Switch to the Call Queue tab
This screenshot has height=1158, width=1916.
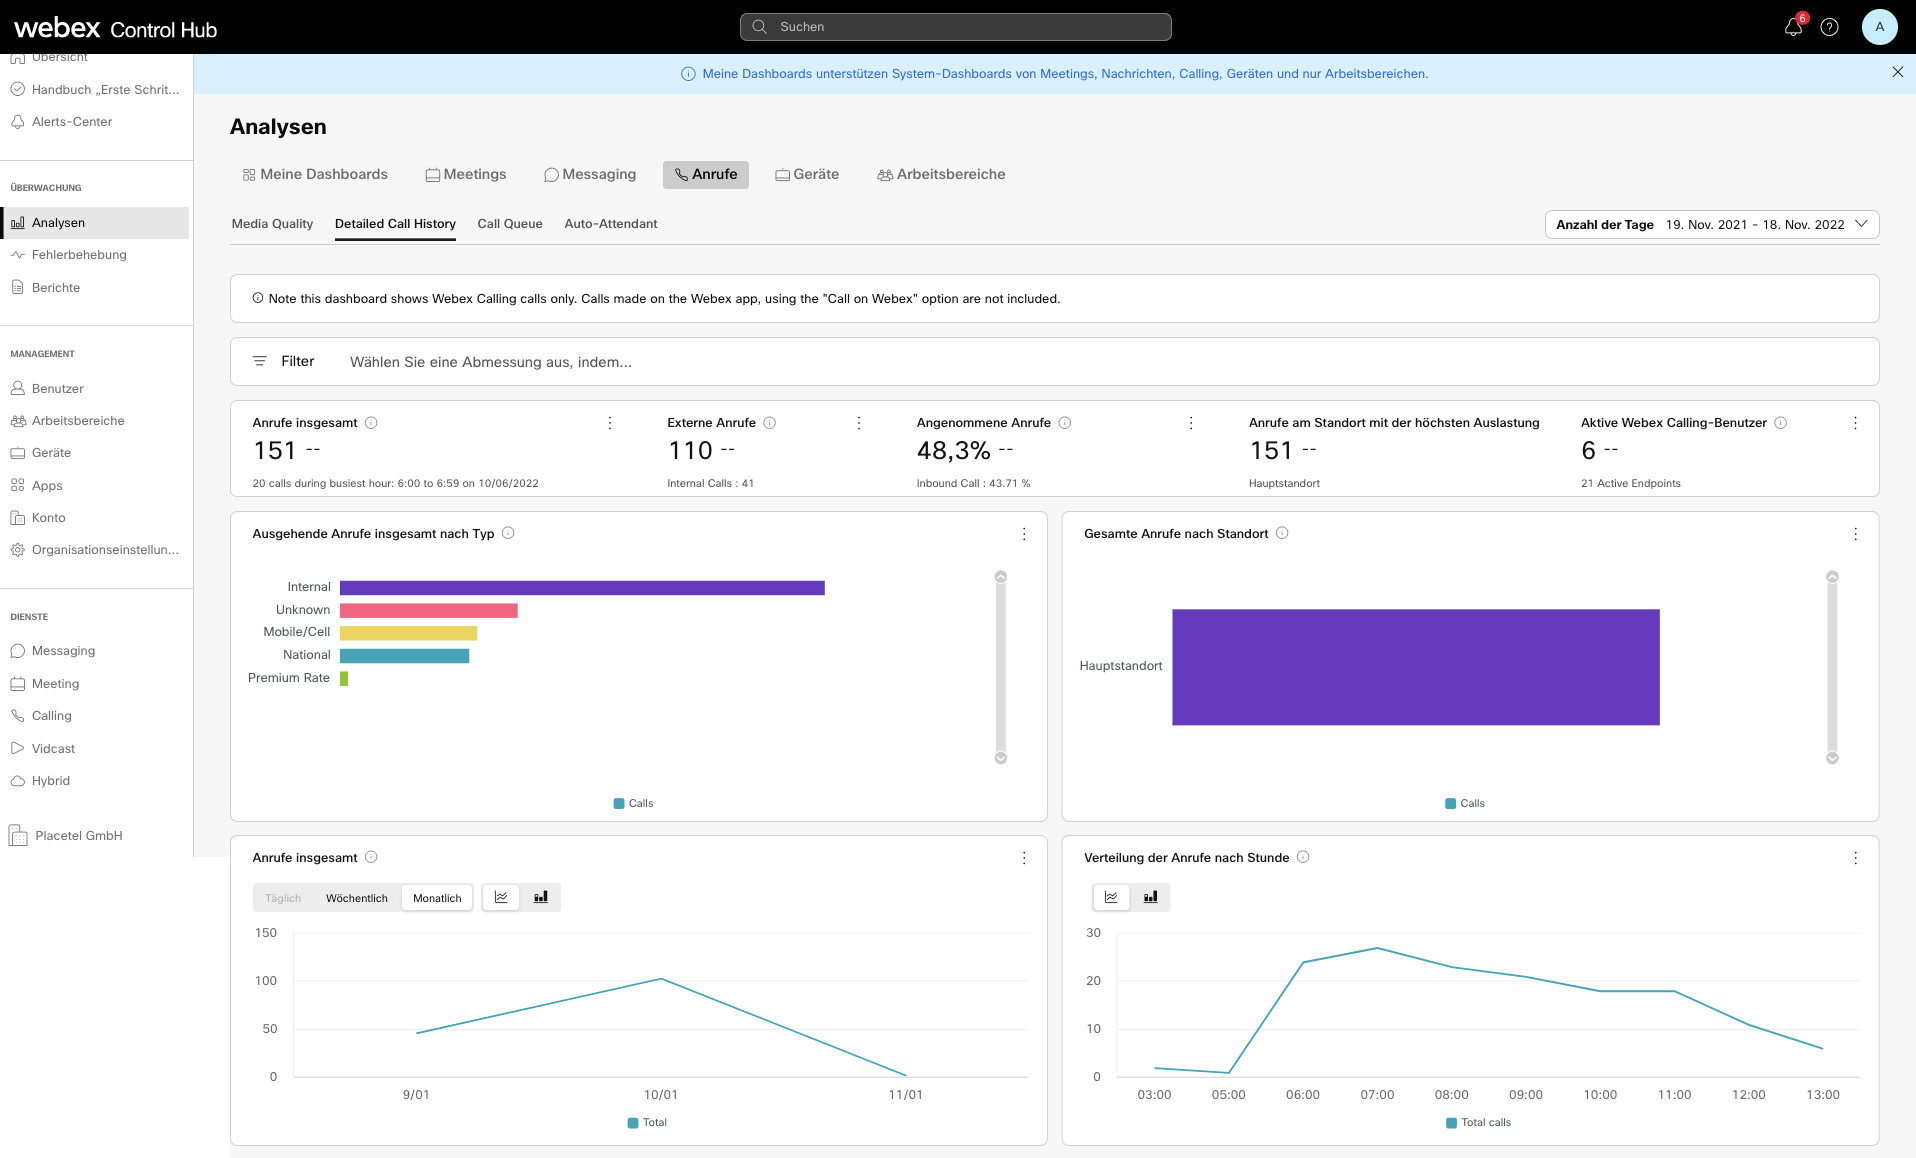[510, 224]
